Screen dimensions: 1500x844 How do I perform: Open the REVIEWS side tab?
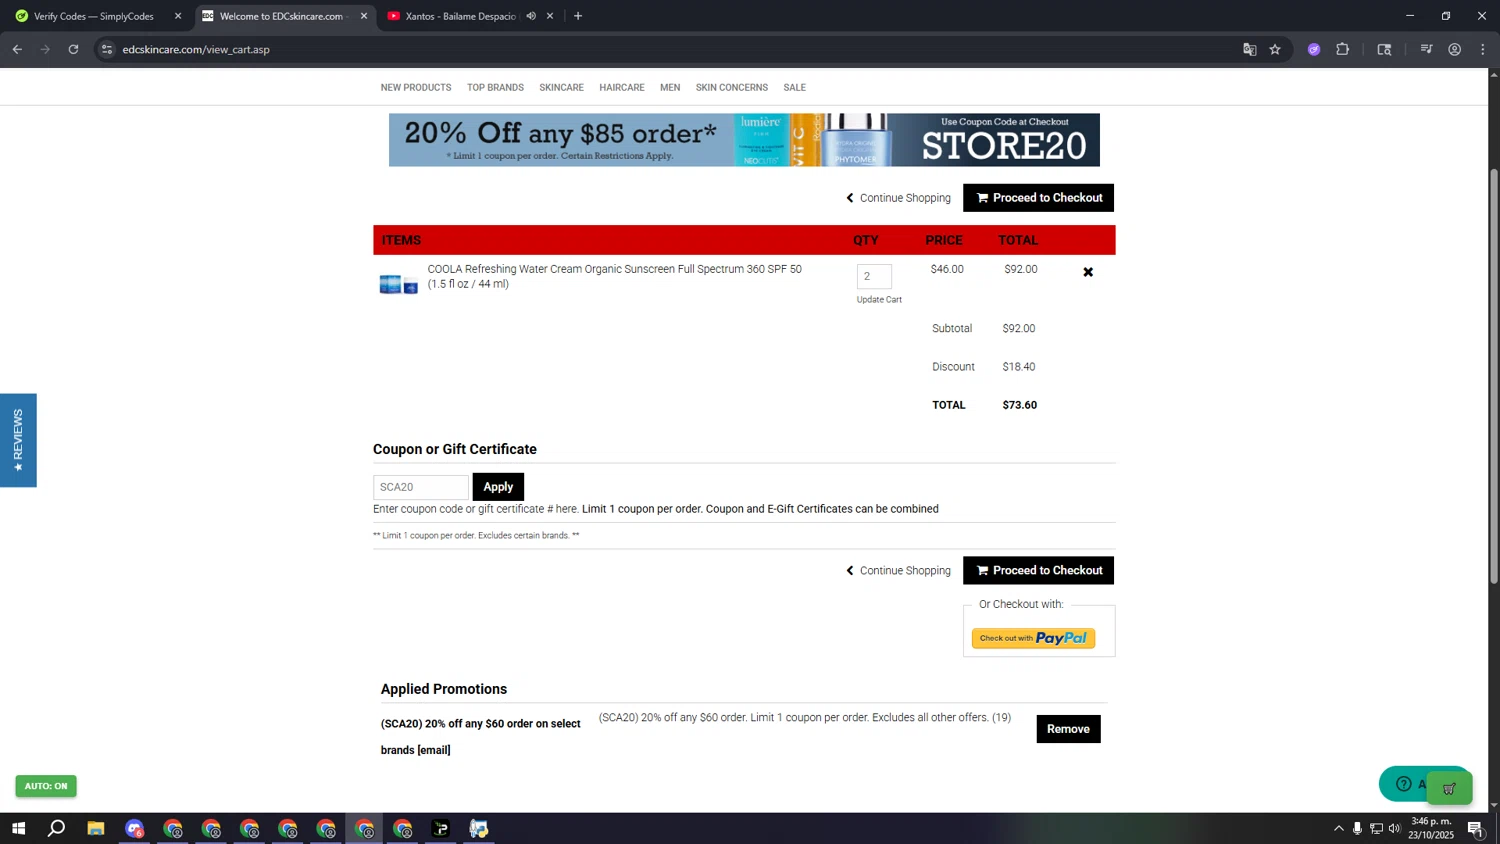(x=18, y=440)
